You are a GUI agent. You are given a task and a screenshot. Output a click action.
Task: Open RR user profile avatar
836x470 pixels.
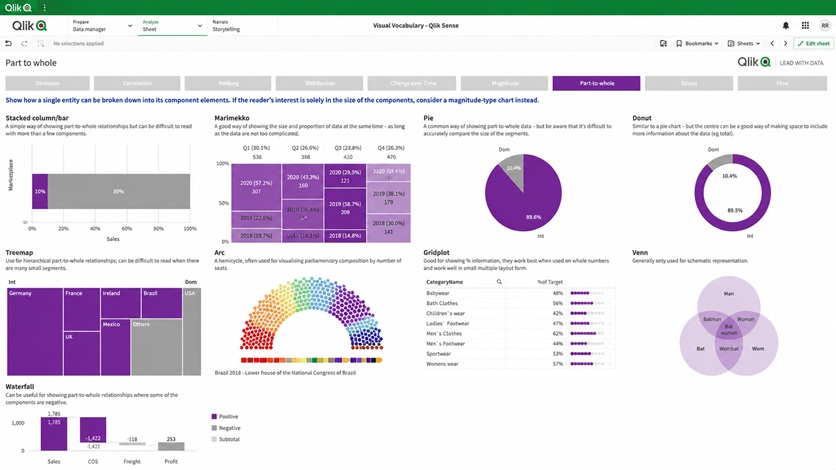pos(825,25)
